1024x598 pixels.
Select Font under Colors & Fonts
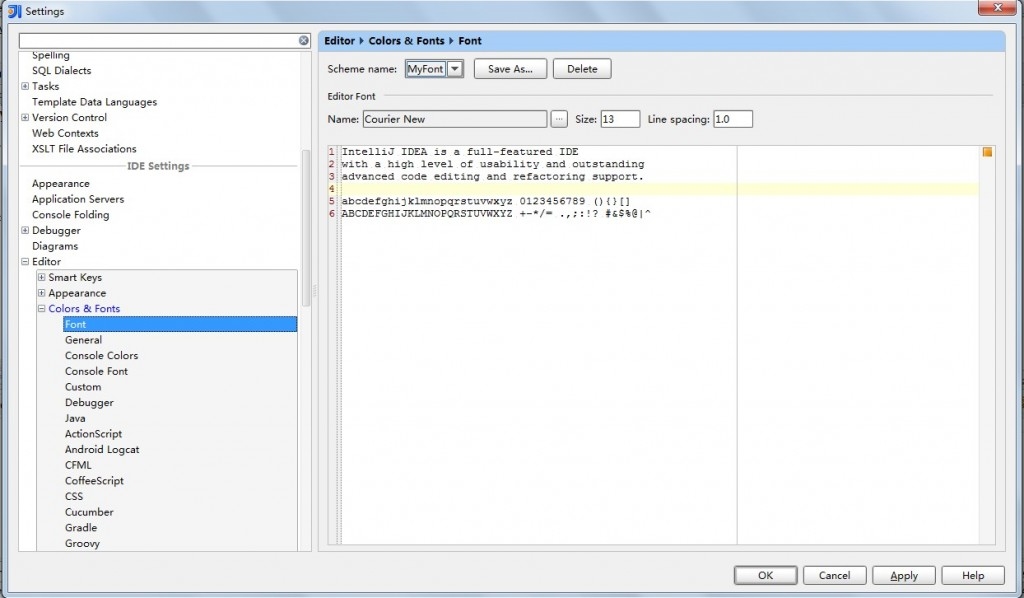[180, 324]
